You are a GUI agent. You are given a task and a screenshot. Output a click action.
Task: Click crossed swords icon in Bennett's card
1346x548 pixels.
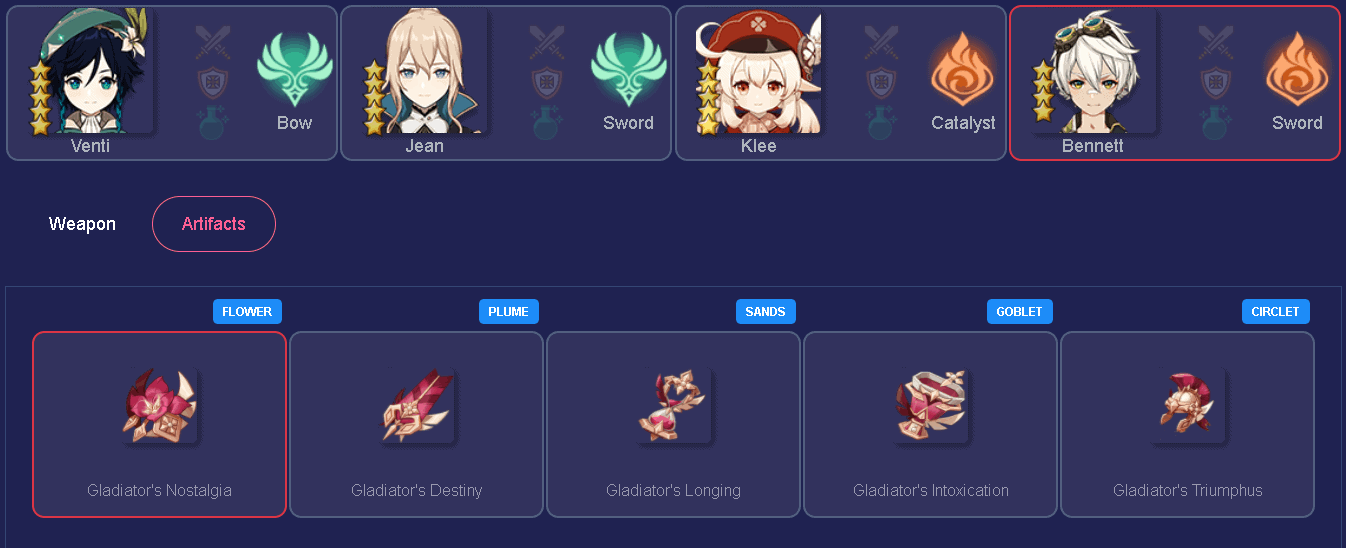coord(1215,43)
